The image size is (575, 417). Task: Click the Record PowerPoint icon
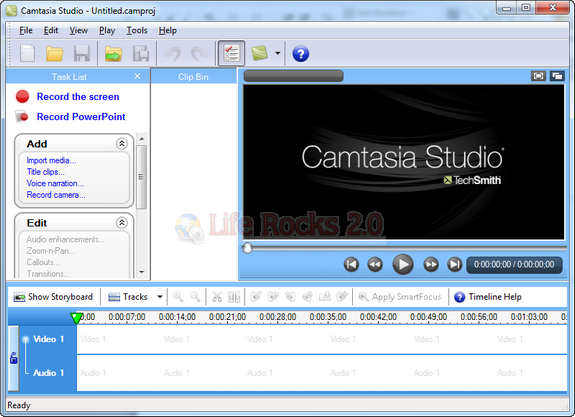point(22,117)
